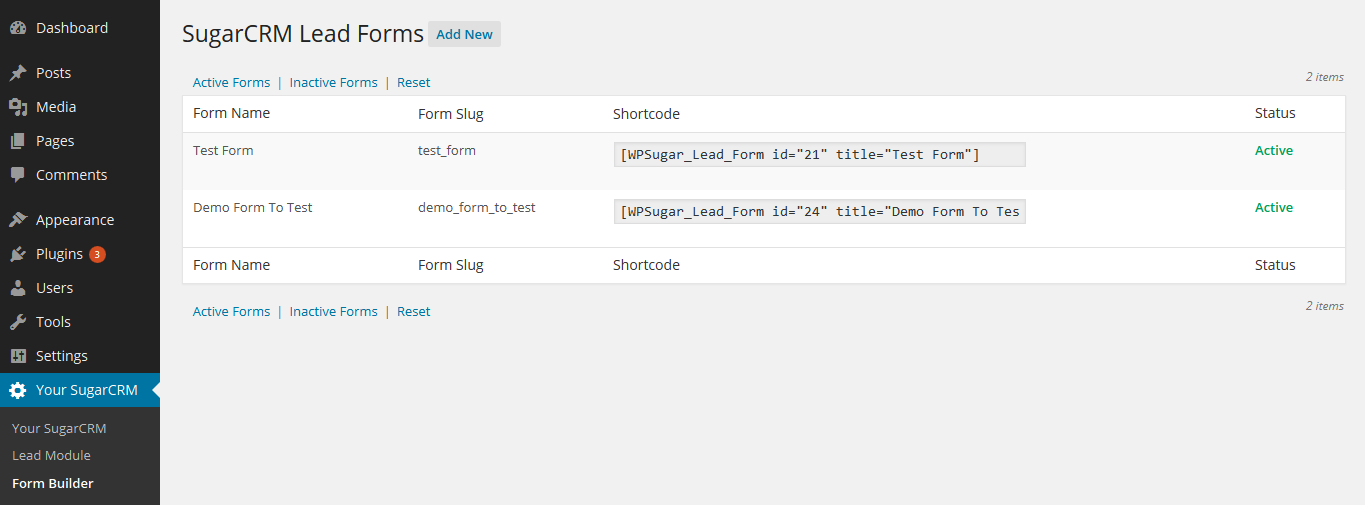
Task: Filter by top Active Forms link
Action: [231, 82]
